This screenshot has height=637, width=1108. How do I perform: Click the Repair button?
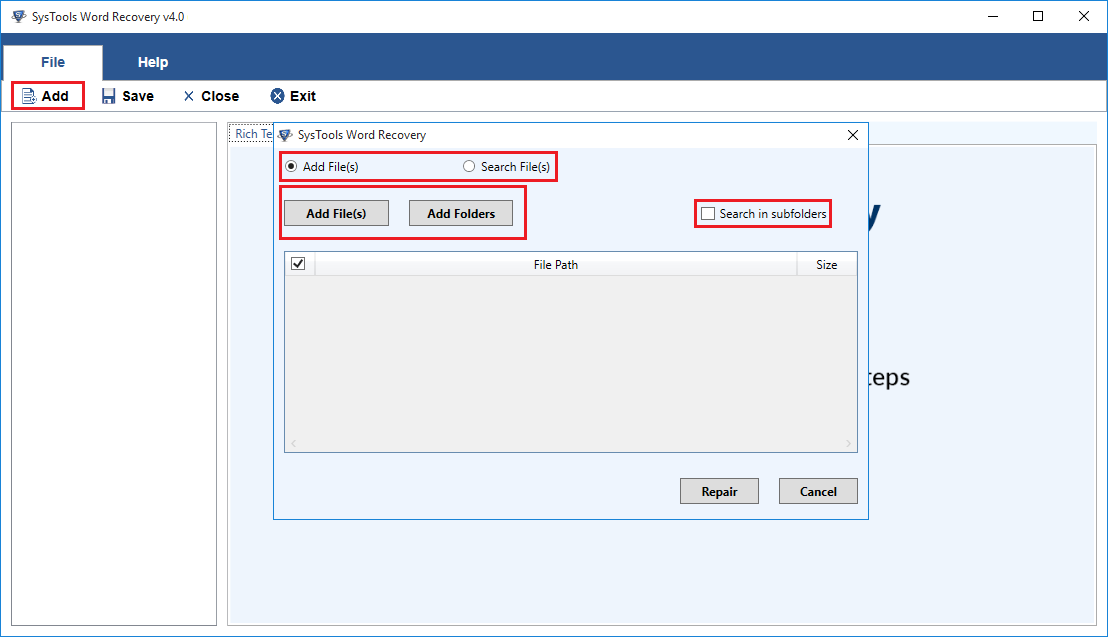pyautogui.click(x=719, y=491)
